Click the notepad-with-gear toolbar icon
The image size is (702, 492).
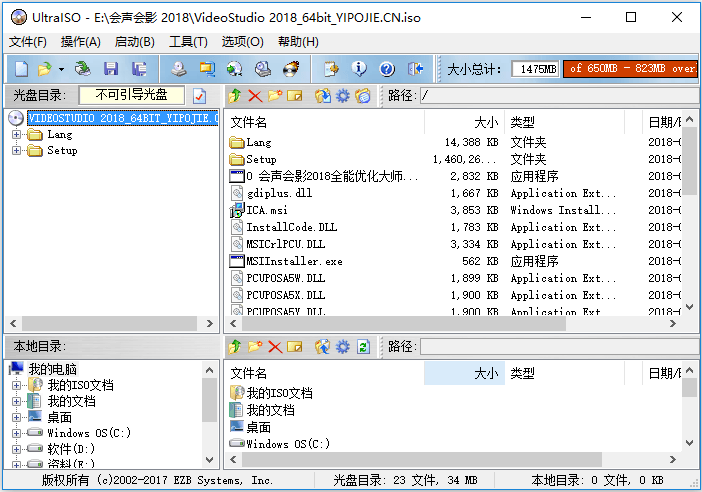[x=331, y=69]
